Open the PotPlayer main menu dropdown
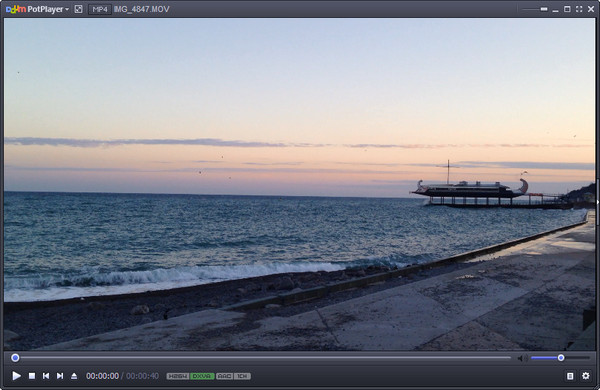The height and width of the screenshot is (390, 600). pos(38,9)
